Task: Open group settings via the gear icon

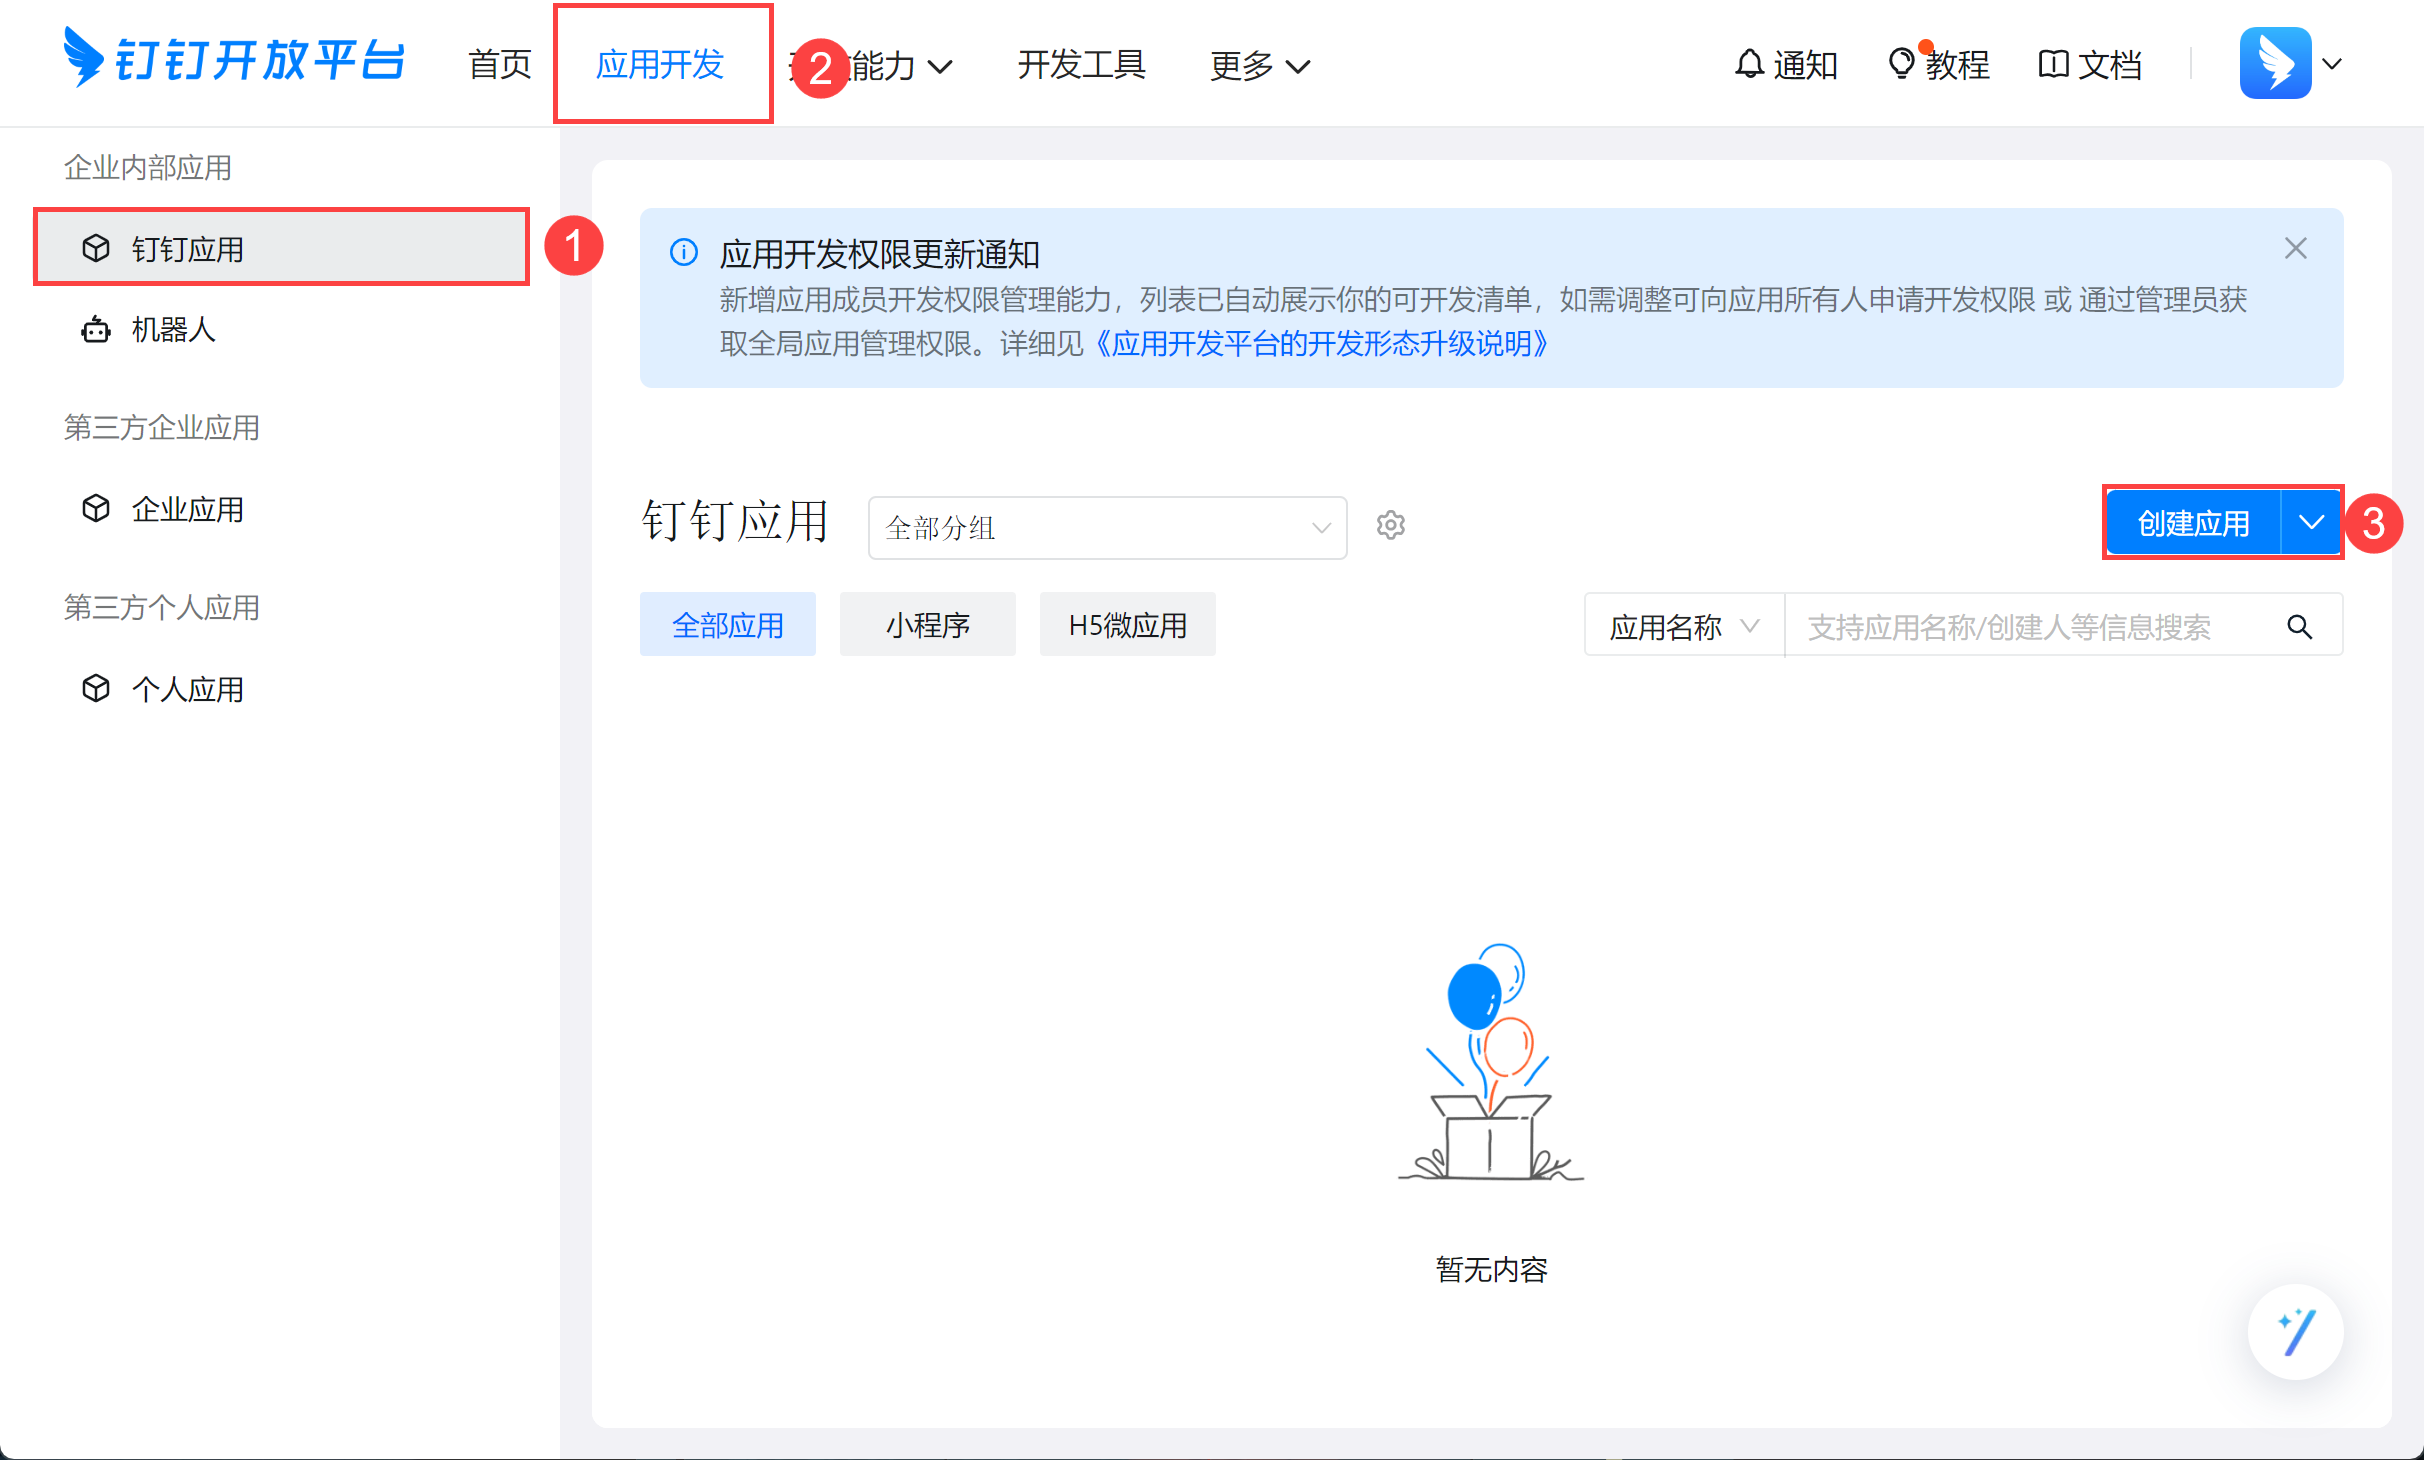Action: pos(1390,525)
